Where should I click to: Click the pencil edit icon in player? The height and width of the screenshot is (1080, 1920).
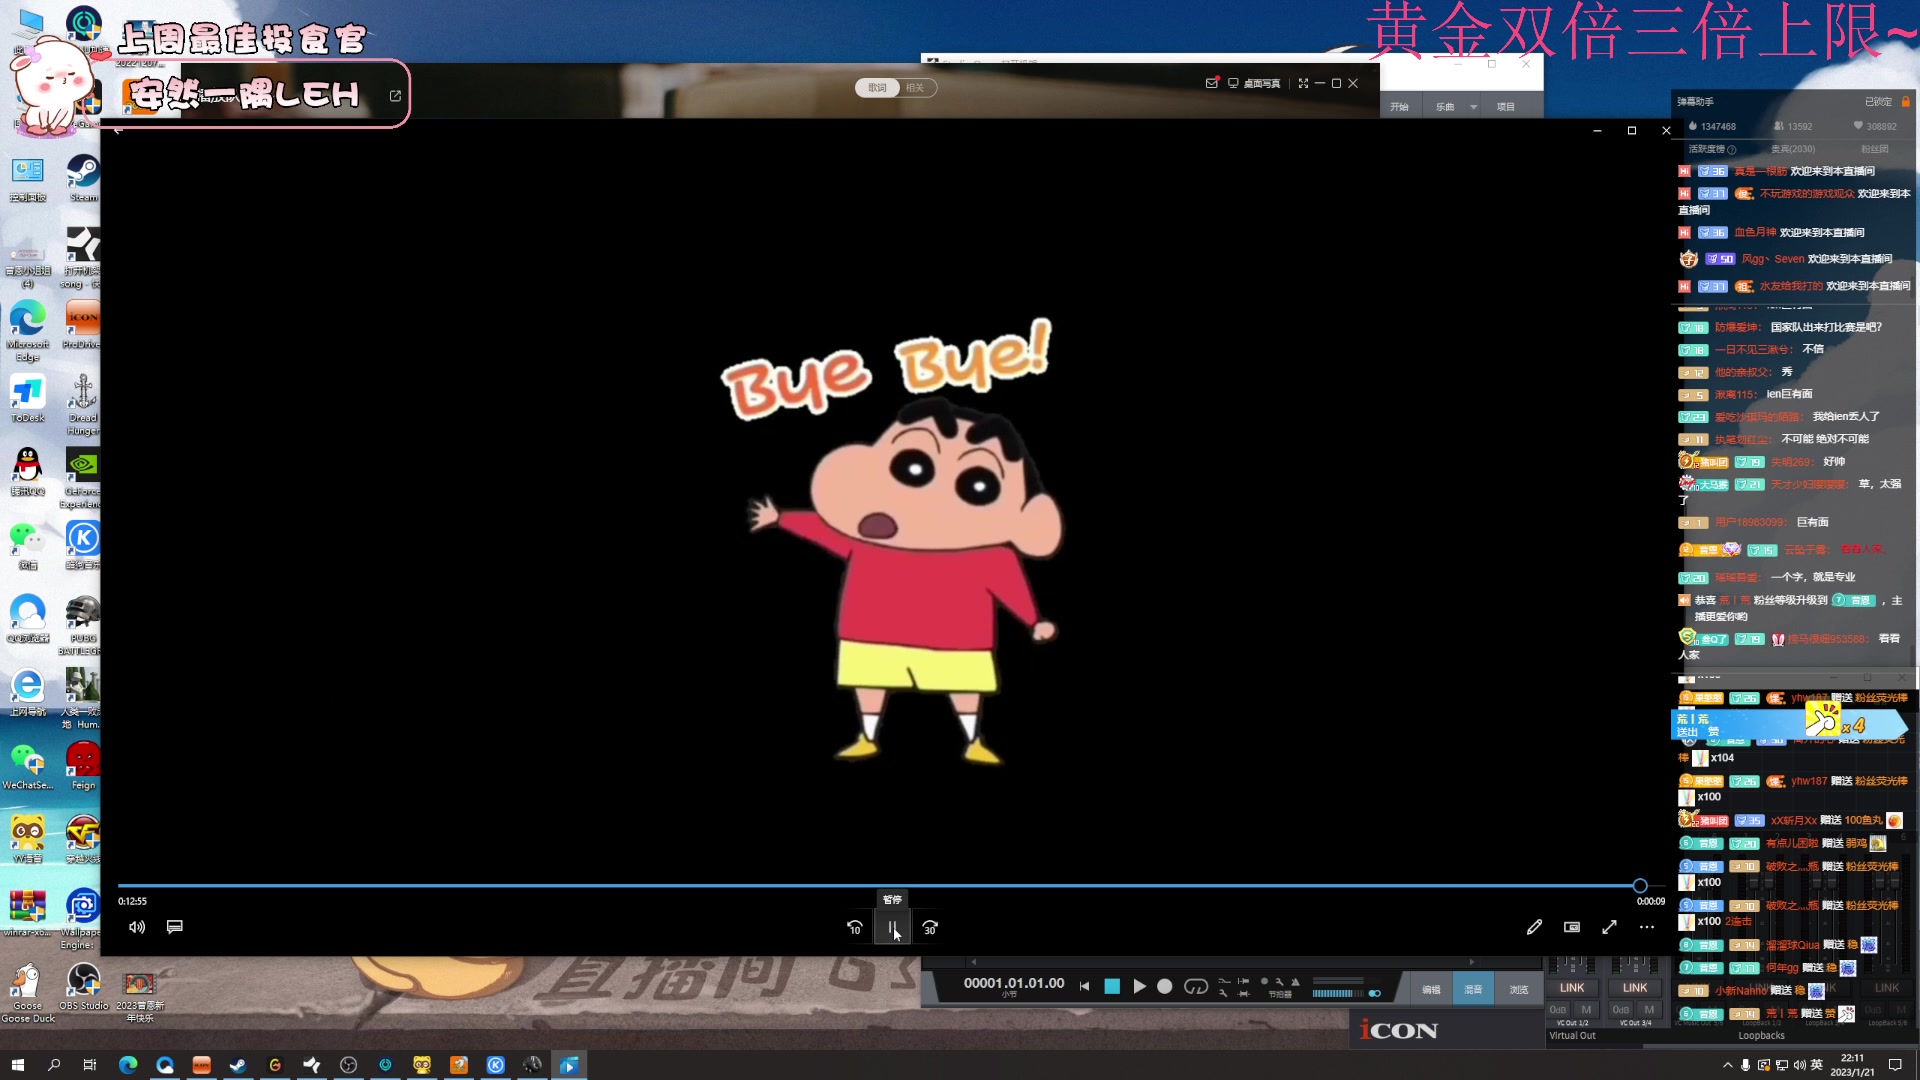[1534, 927]
